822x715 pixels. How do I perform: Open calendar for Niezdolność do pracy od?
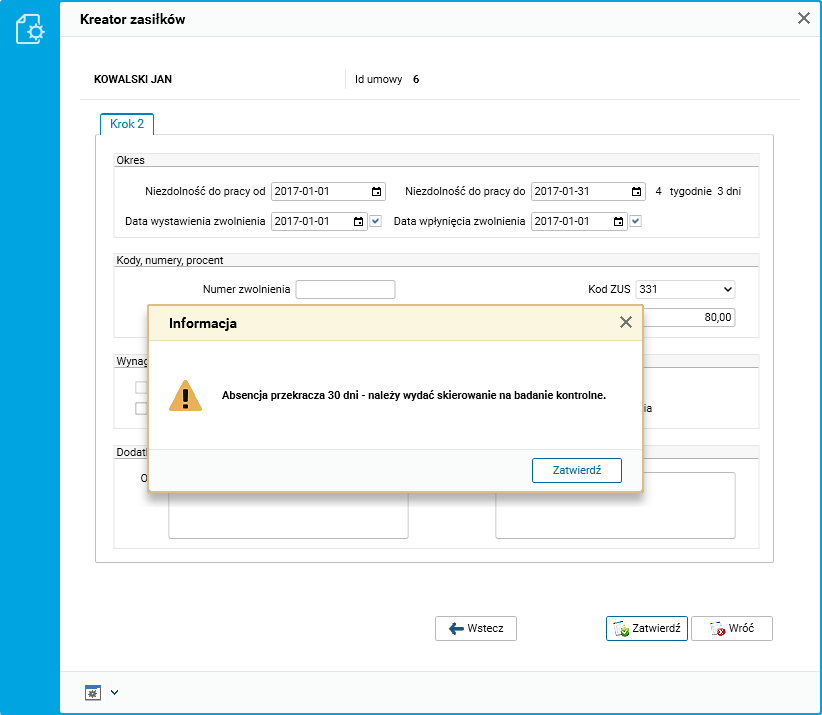point(377,192)
